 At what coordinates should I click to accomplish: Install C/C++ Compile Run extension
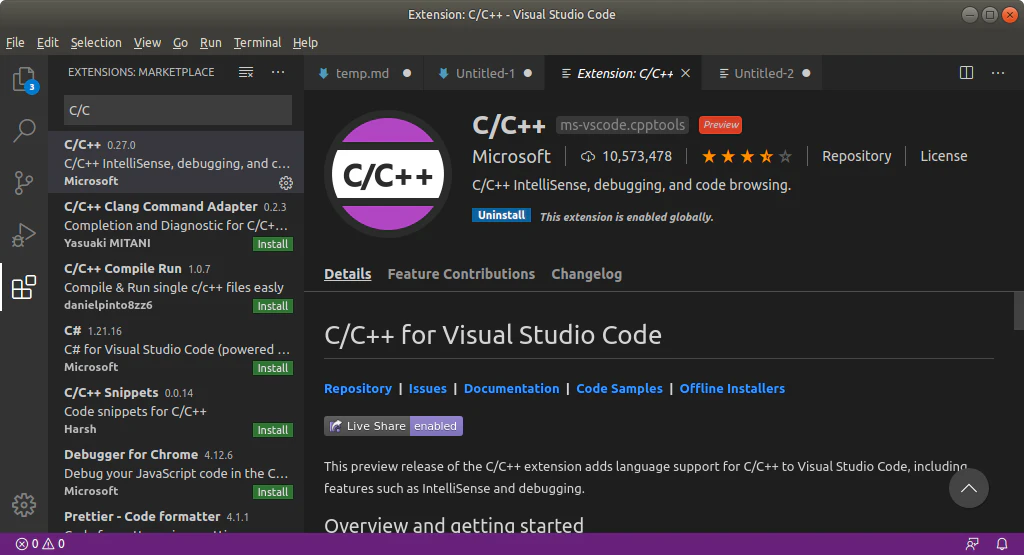click(272, 306)
